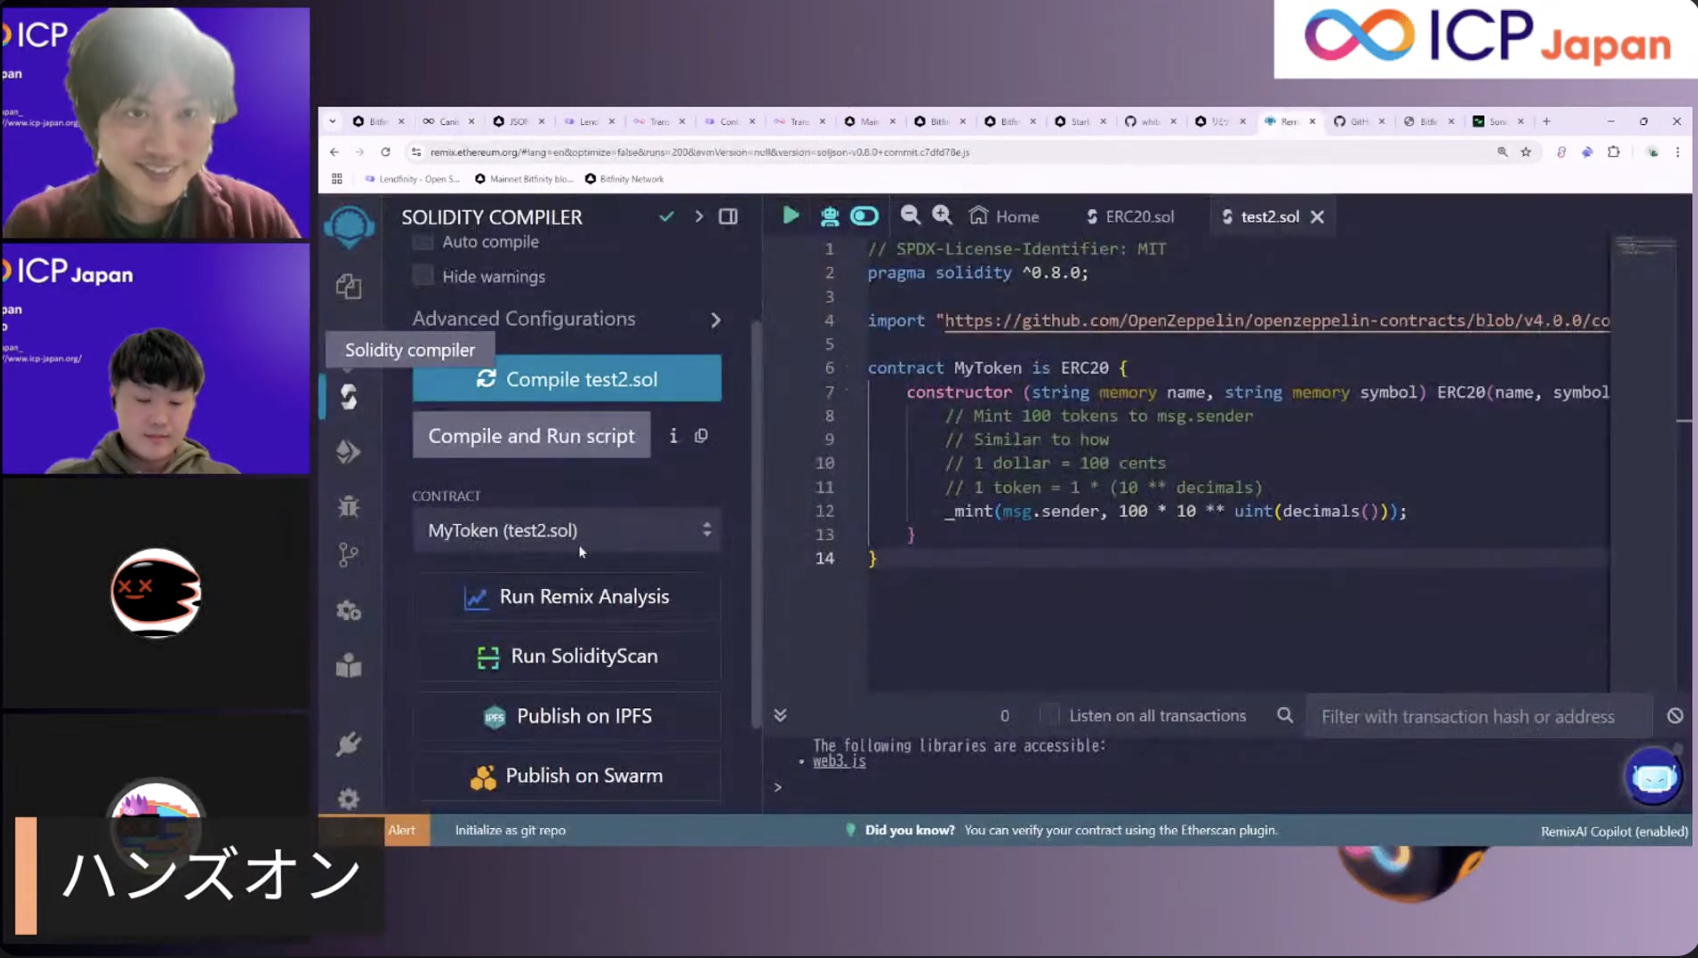1698x958 pixels.
Task: Collapse the terminal panel with double chevron
Action: pos(780,716)
